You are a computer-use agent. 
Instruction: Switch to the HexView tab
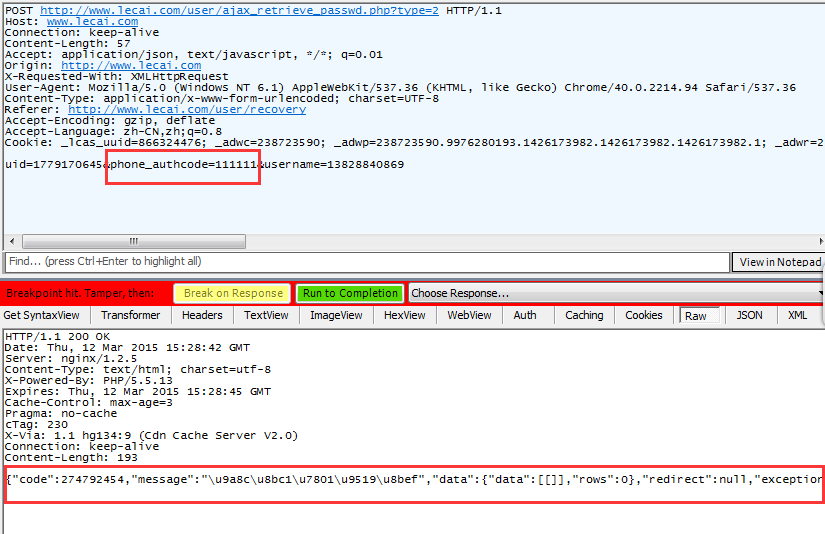pos(405,315)
